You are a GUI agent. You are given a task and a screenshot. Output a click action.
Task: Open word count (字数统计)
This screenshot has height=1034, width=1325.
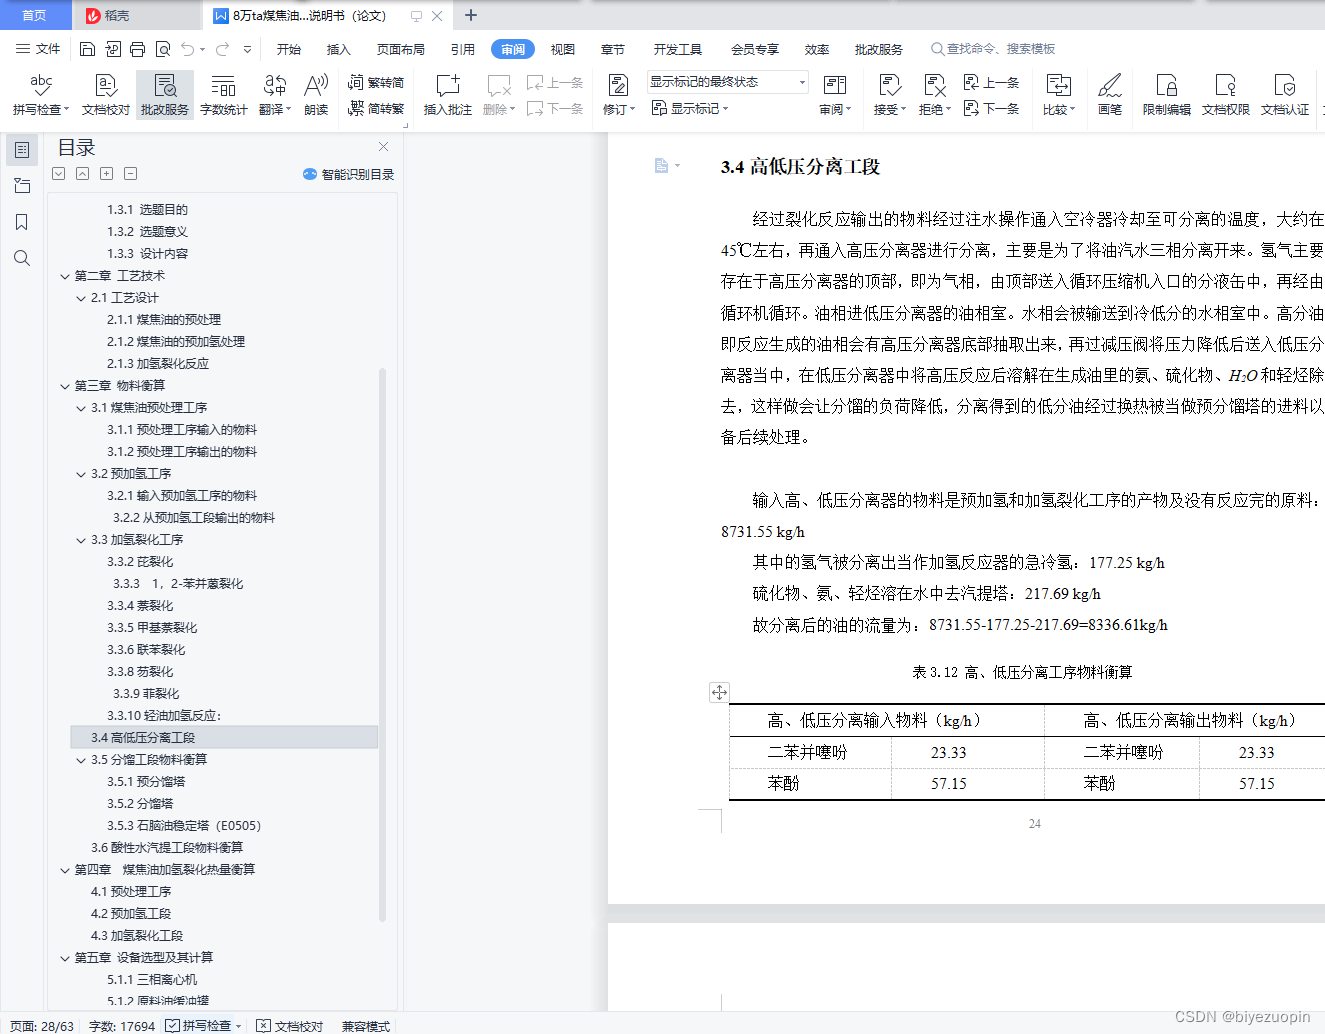point(224,95)
